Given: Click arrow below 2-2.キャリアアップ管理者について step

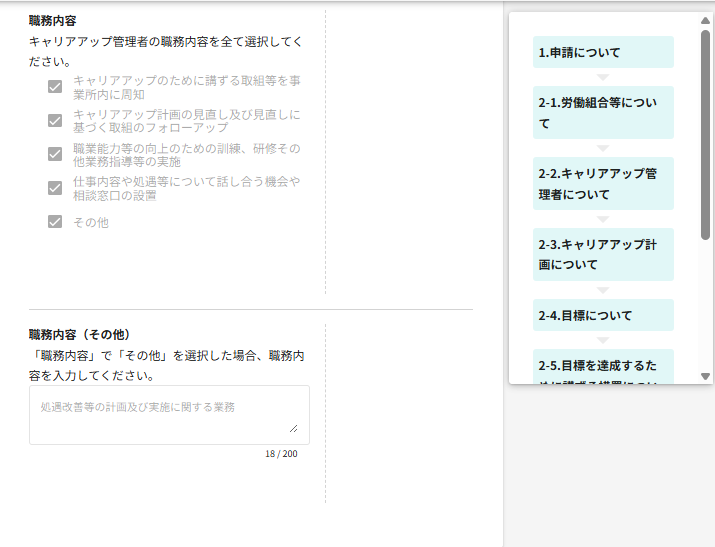Looking at the screenshot, I should [x=603, y=219].
